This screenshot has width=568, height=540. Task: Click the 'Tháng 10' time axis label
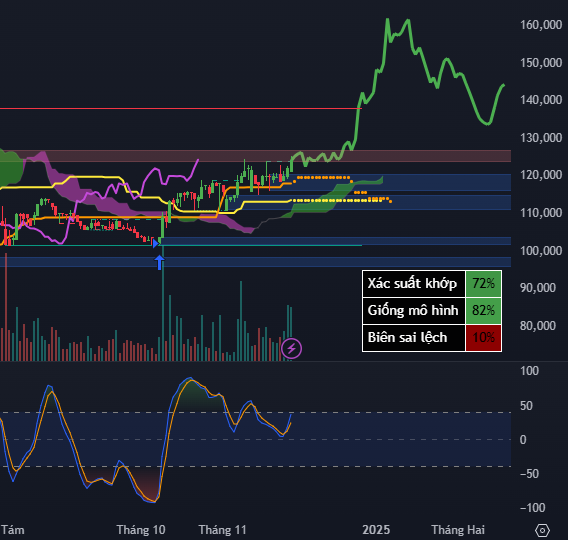141,530
